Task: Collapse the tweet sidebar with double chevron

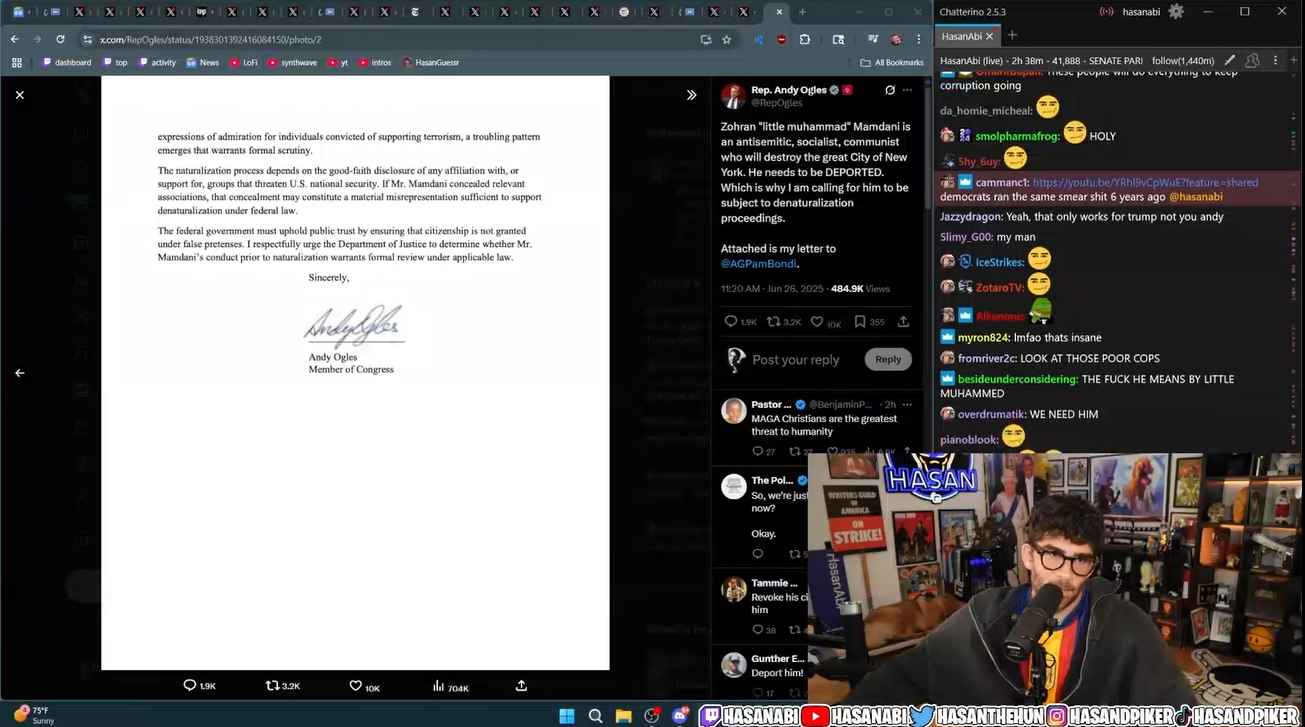Action: point(691,95)
